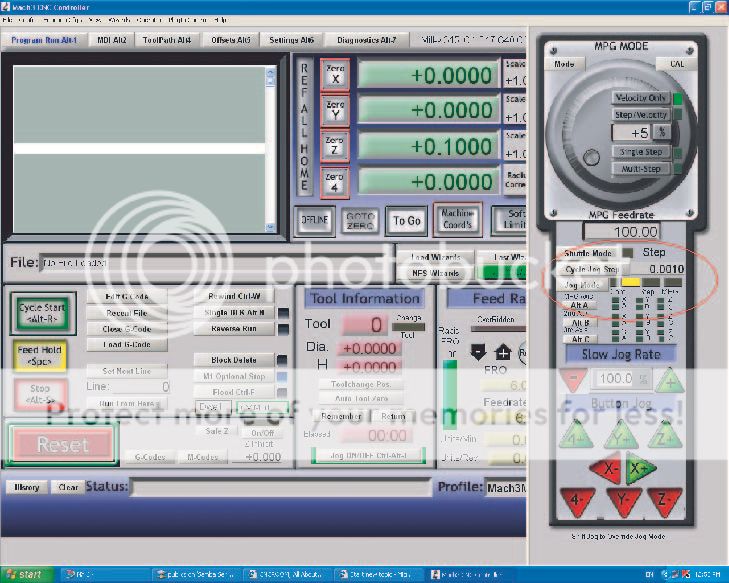Screen dimensions: 729x583
Task: Click the Cycle Start button
Action: 41,314
